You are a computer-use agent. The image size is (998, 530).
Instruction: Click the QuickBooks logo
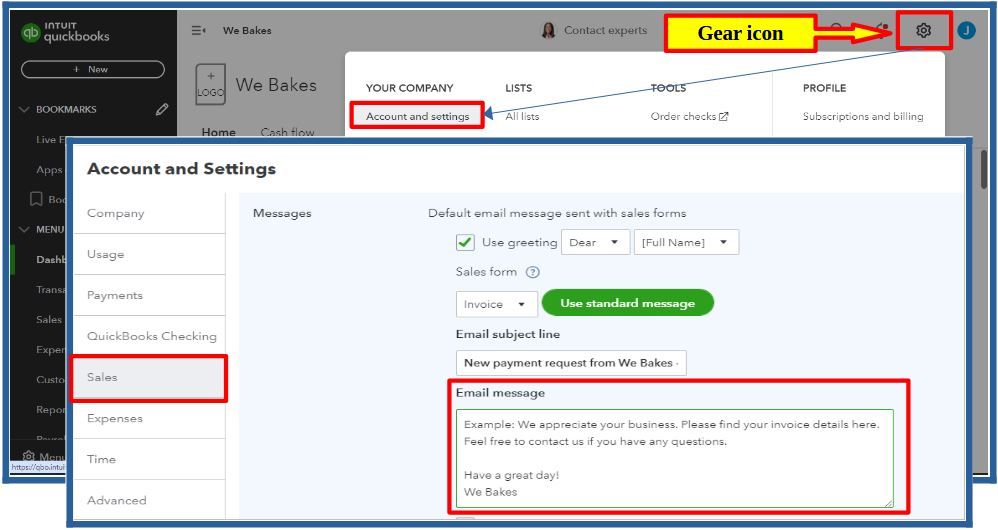[x=65, y=32]
